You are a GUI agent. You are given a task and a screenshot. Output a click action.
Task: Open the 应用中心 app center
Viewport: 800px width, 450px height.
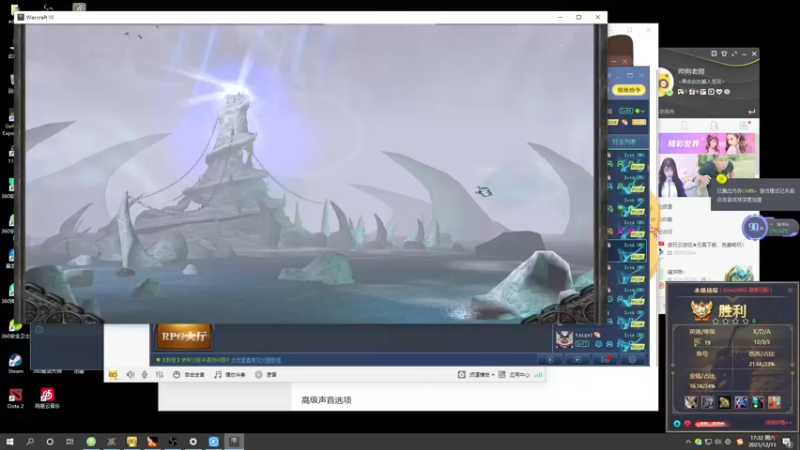[x=514, y=374]
